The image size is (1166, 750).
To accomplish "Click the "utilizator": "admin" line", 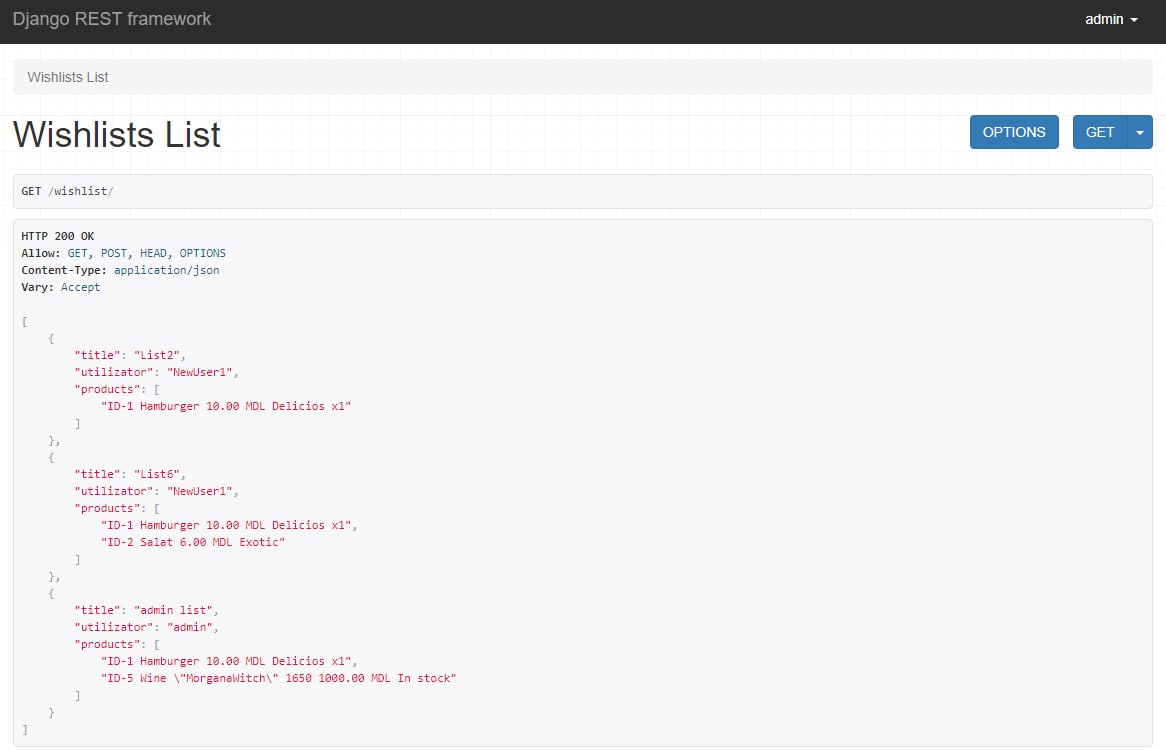I will 146,627.
